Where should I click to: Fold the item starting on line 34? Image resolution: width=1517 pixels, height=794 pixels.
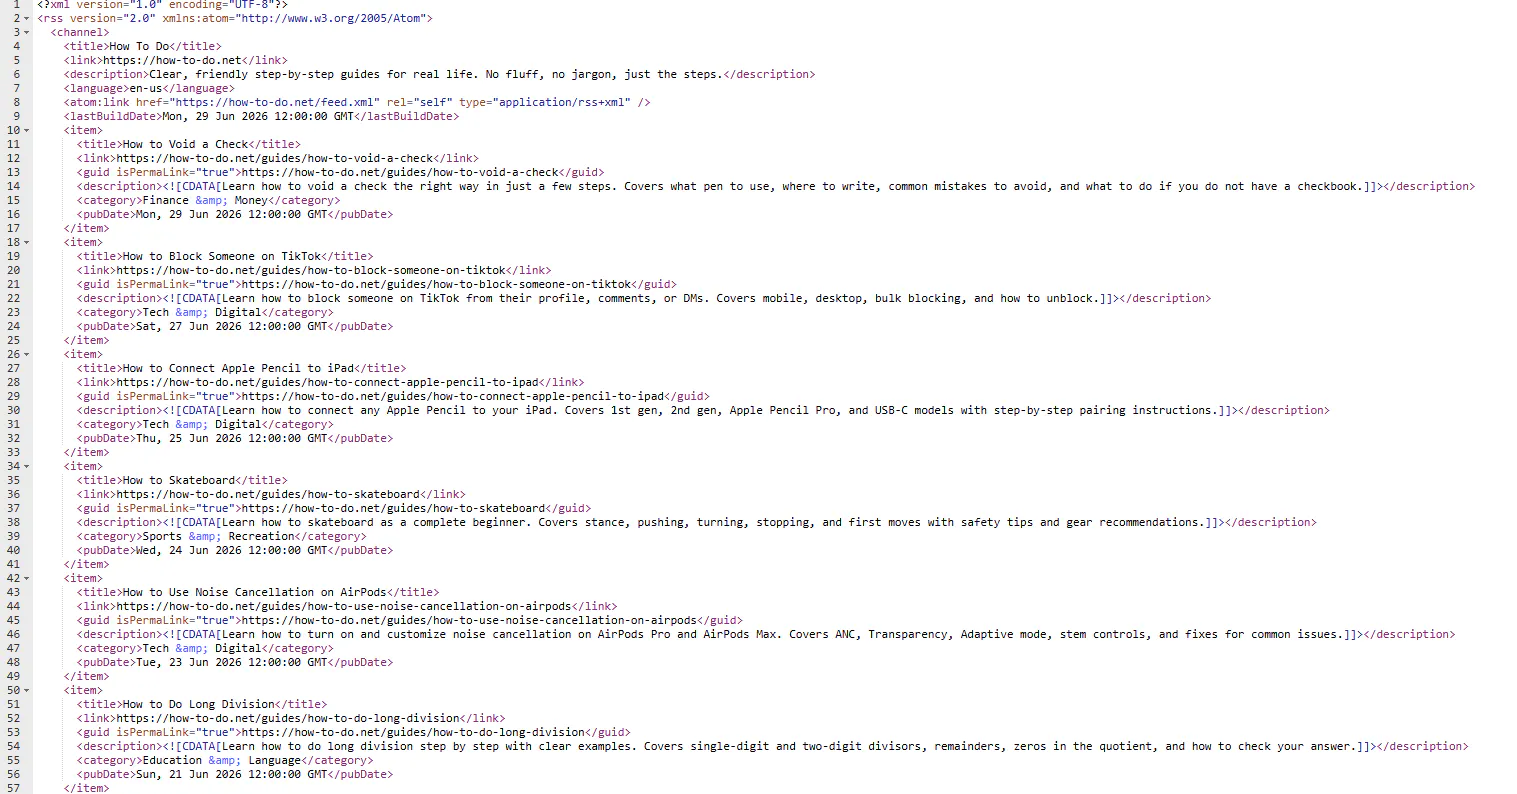[x=27, y=466]
